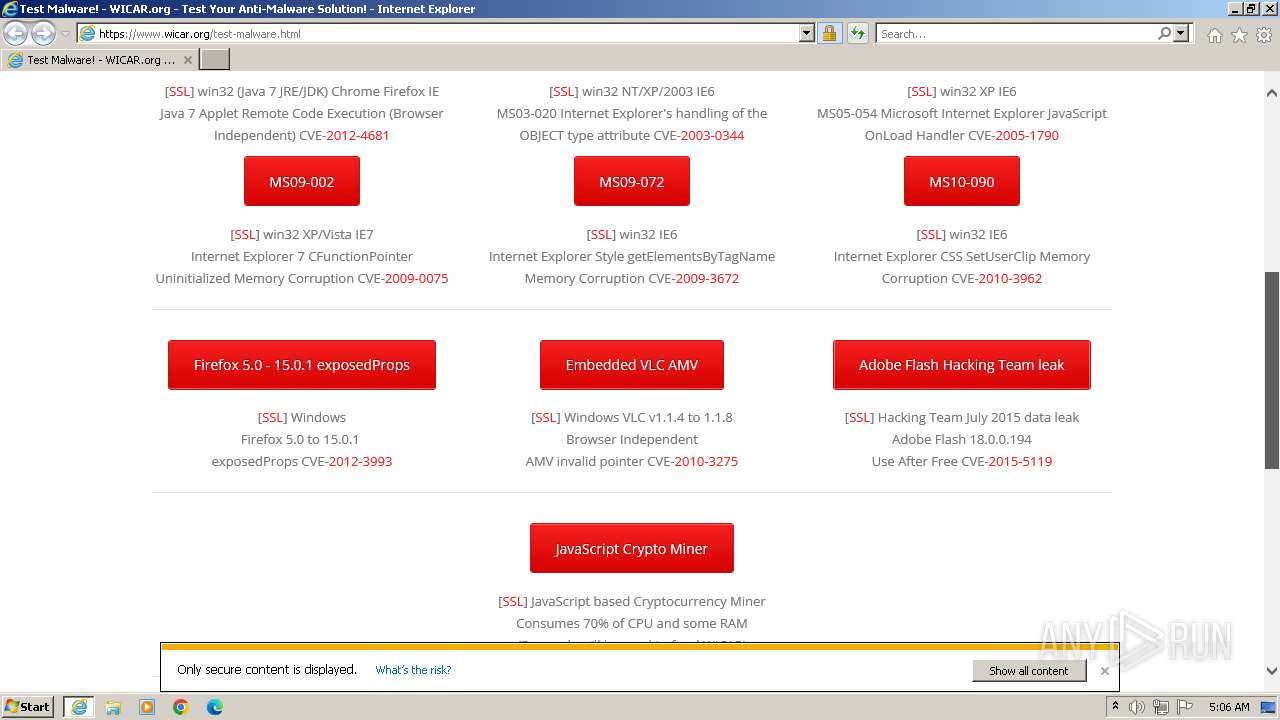Open Firefox 5.0 - 15.0.1 exposedProps test

click(301, 364)
